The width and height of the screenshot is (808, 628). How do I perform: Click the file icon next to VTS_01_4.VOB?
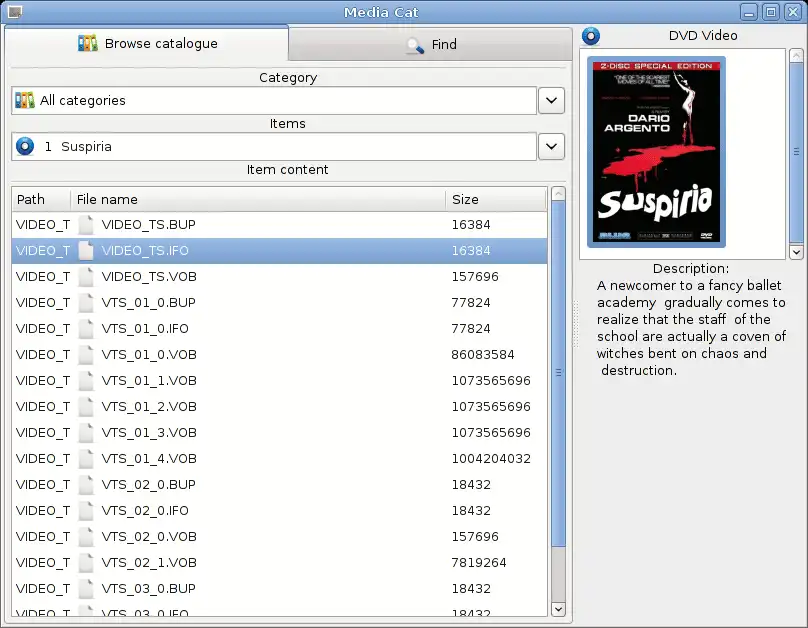click(x=86, y=459)
